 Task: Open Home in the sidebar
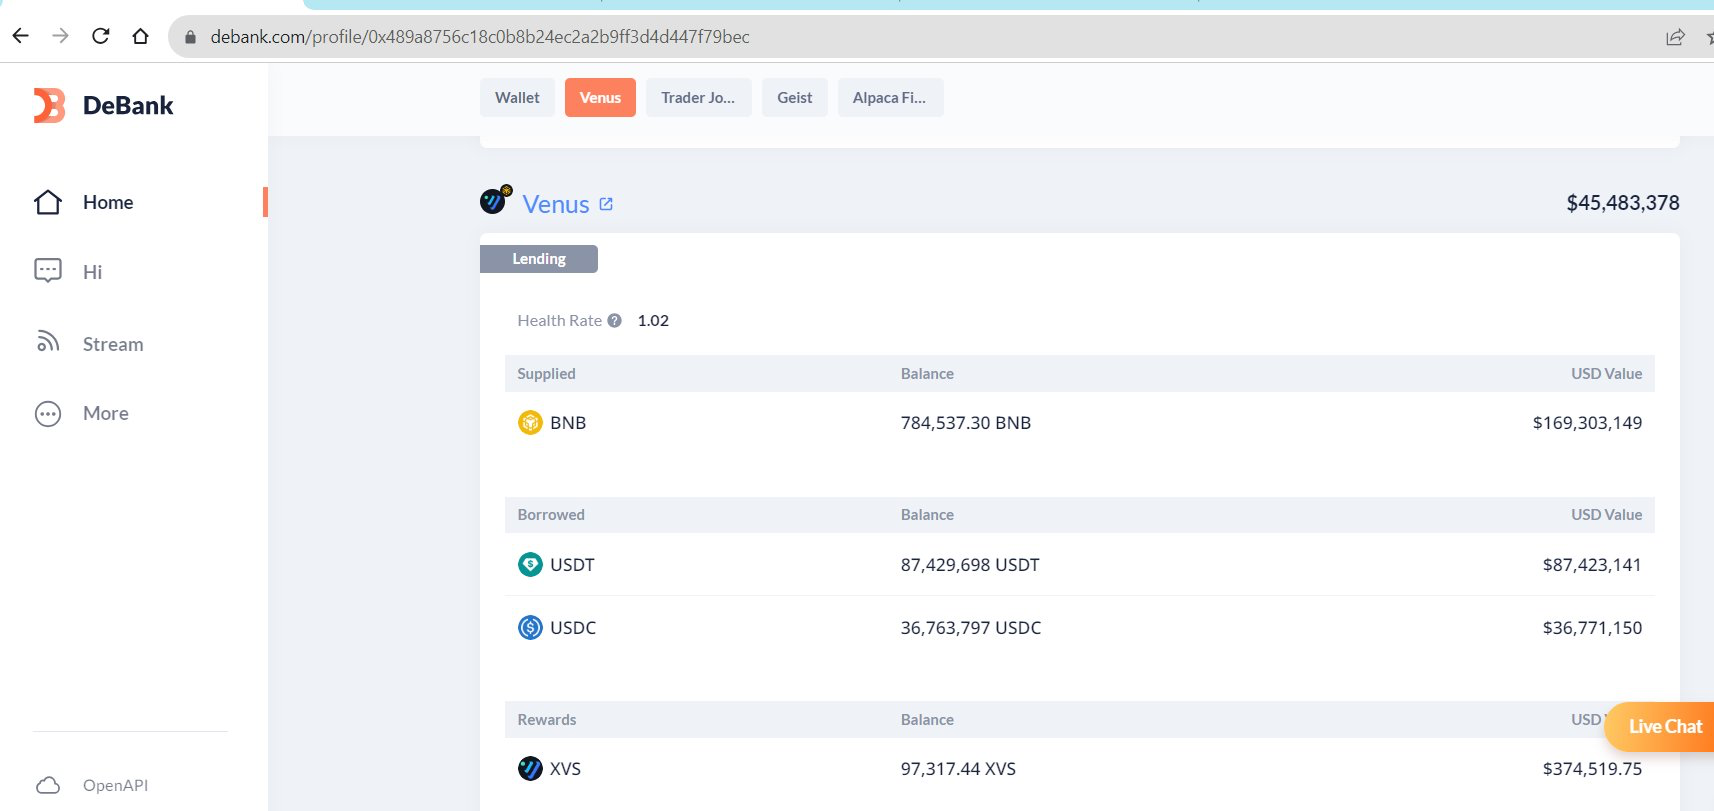(108, 203)
